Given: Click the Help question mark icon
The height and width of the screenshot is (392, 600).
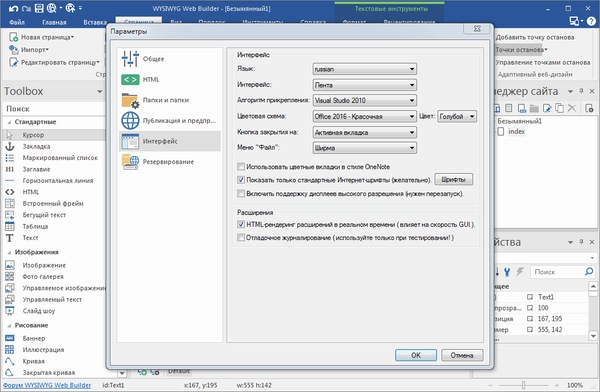Looking at the screenshot, I should [x=591, y=21].
